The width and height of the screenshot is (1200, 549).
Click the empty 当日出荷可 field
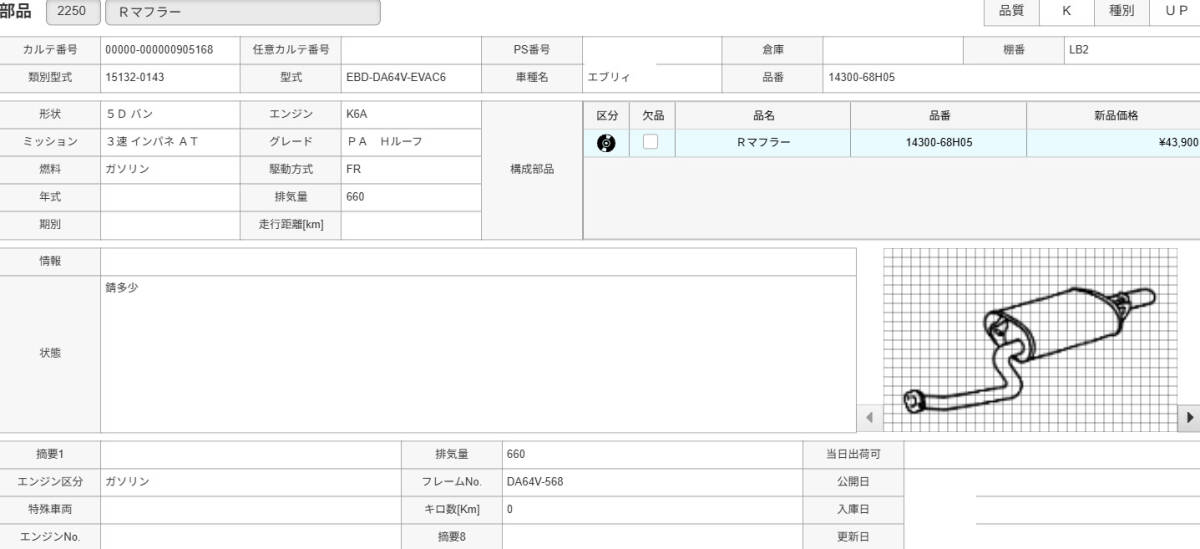pos(1052,454)
